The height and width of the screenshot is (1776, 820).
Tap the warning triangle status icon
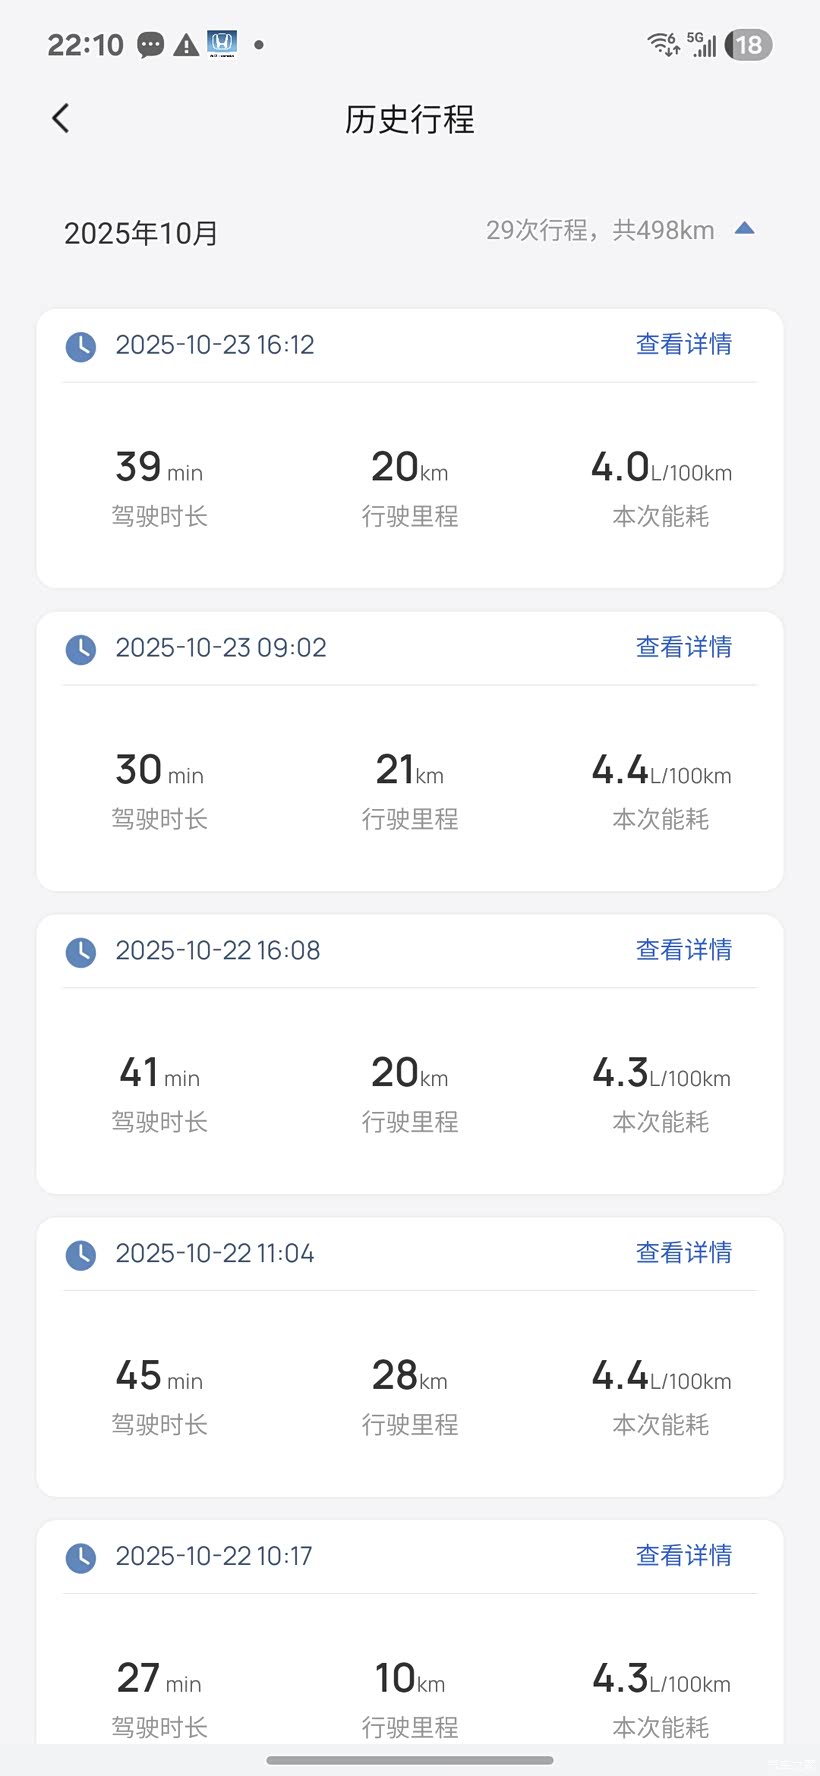[186, 45]
